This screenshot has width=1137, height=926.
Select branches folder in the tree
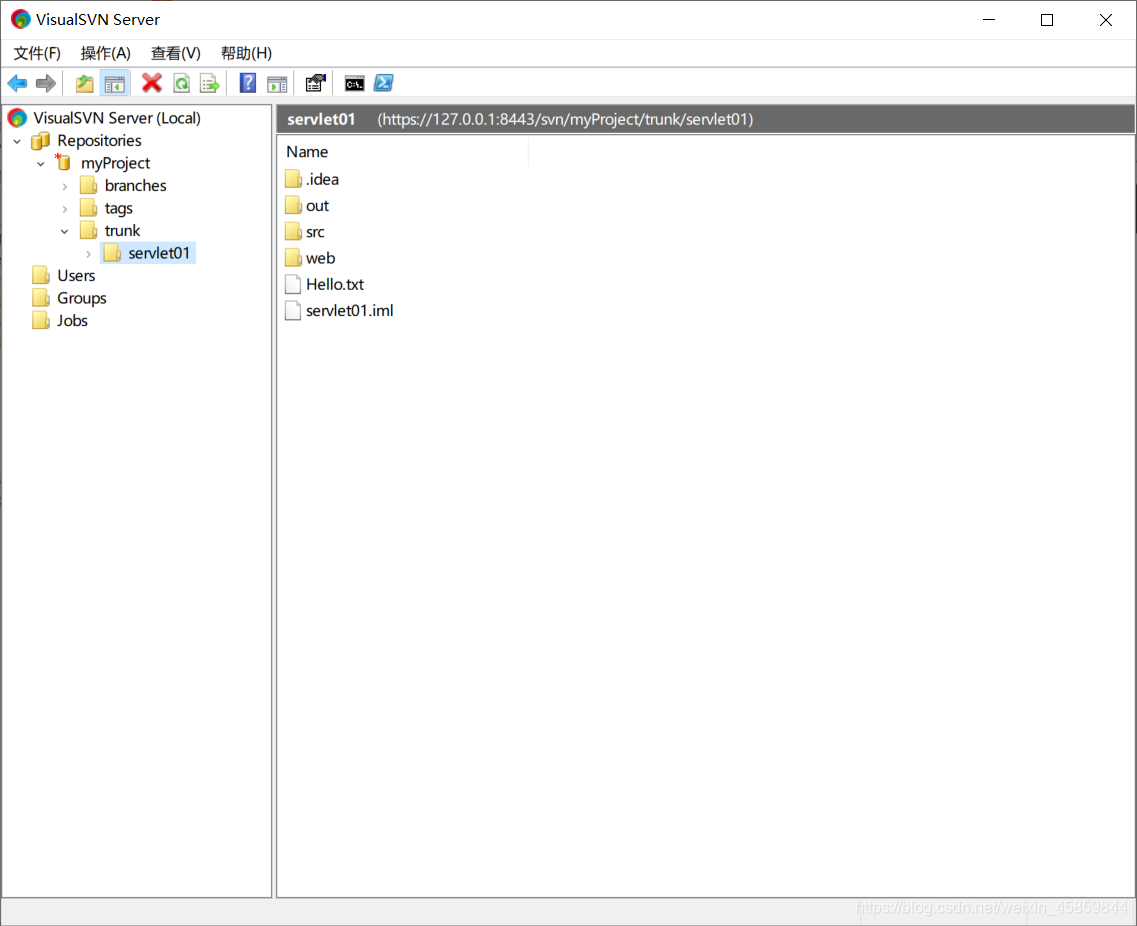[x=136, y=186]
